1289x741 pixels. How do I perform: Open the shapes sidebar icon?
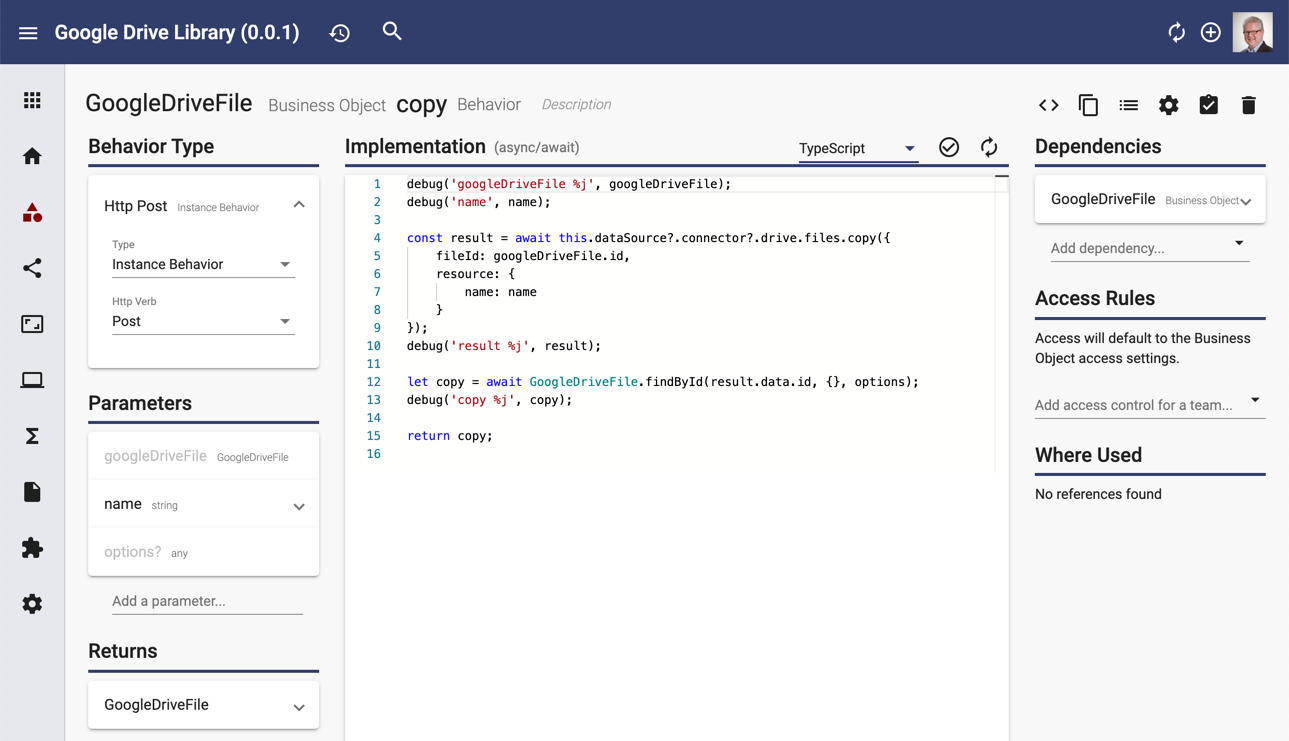point(32,212)
